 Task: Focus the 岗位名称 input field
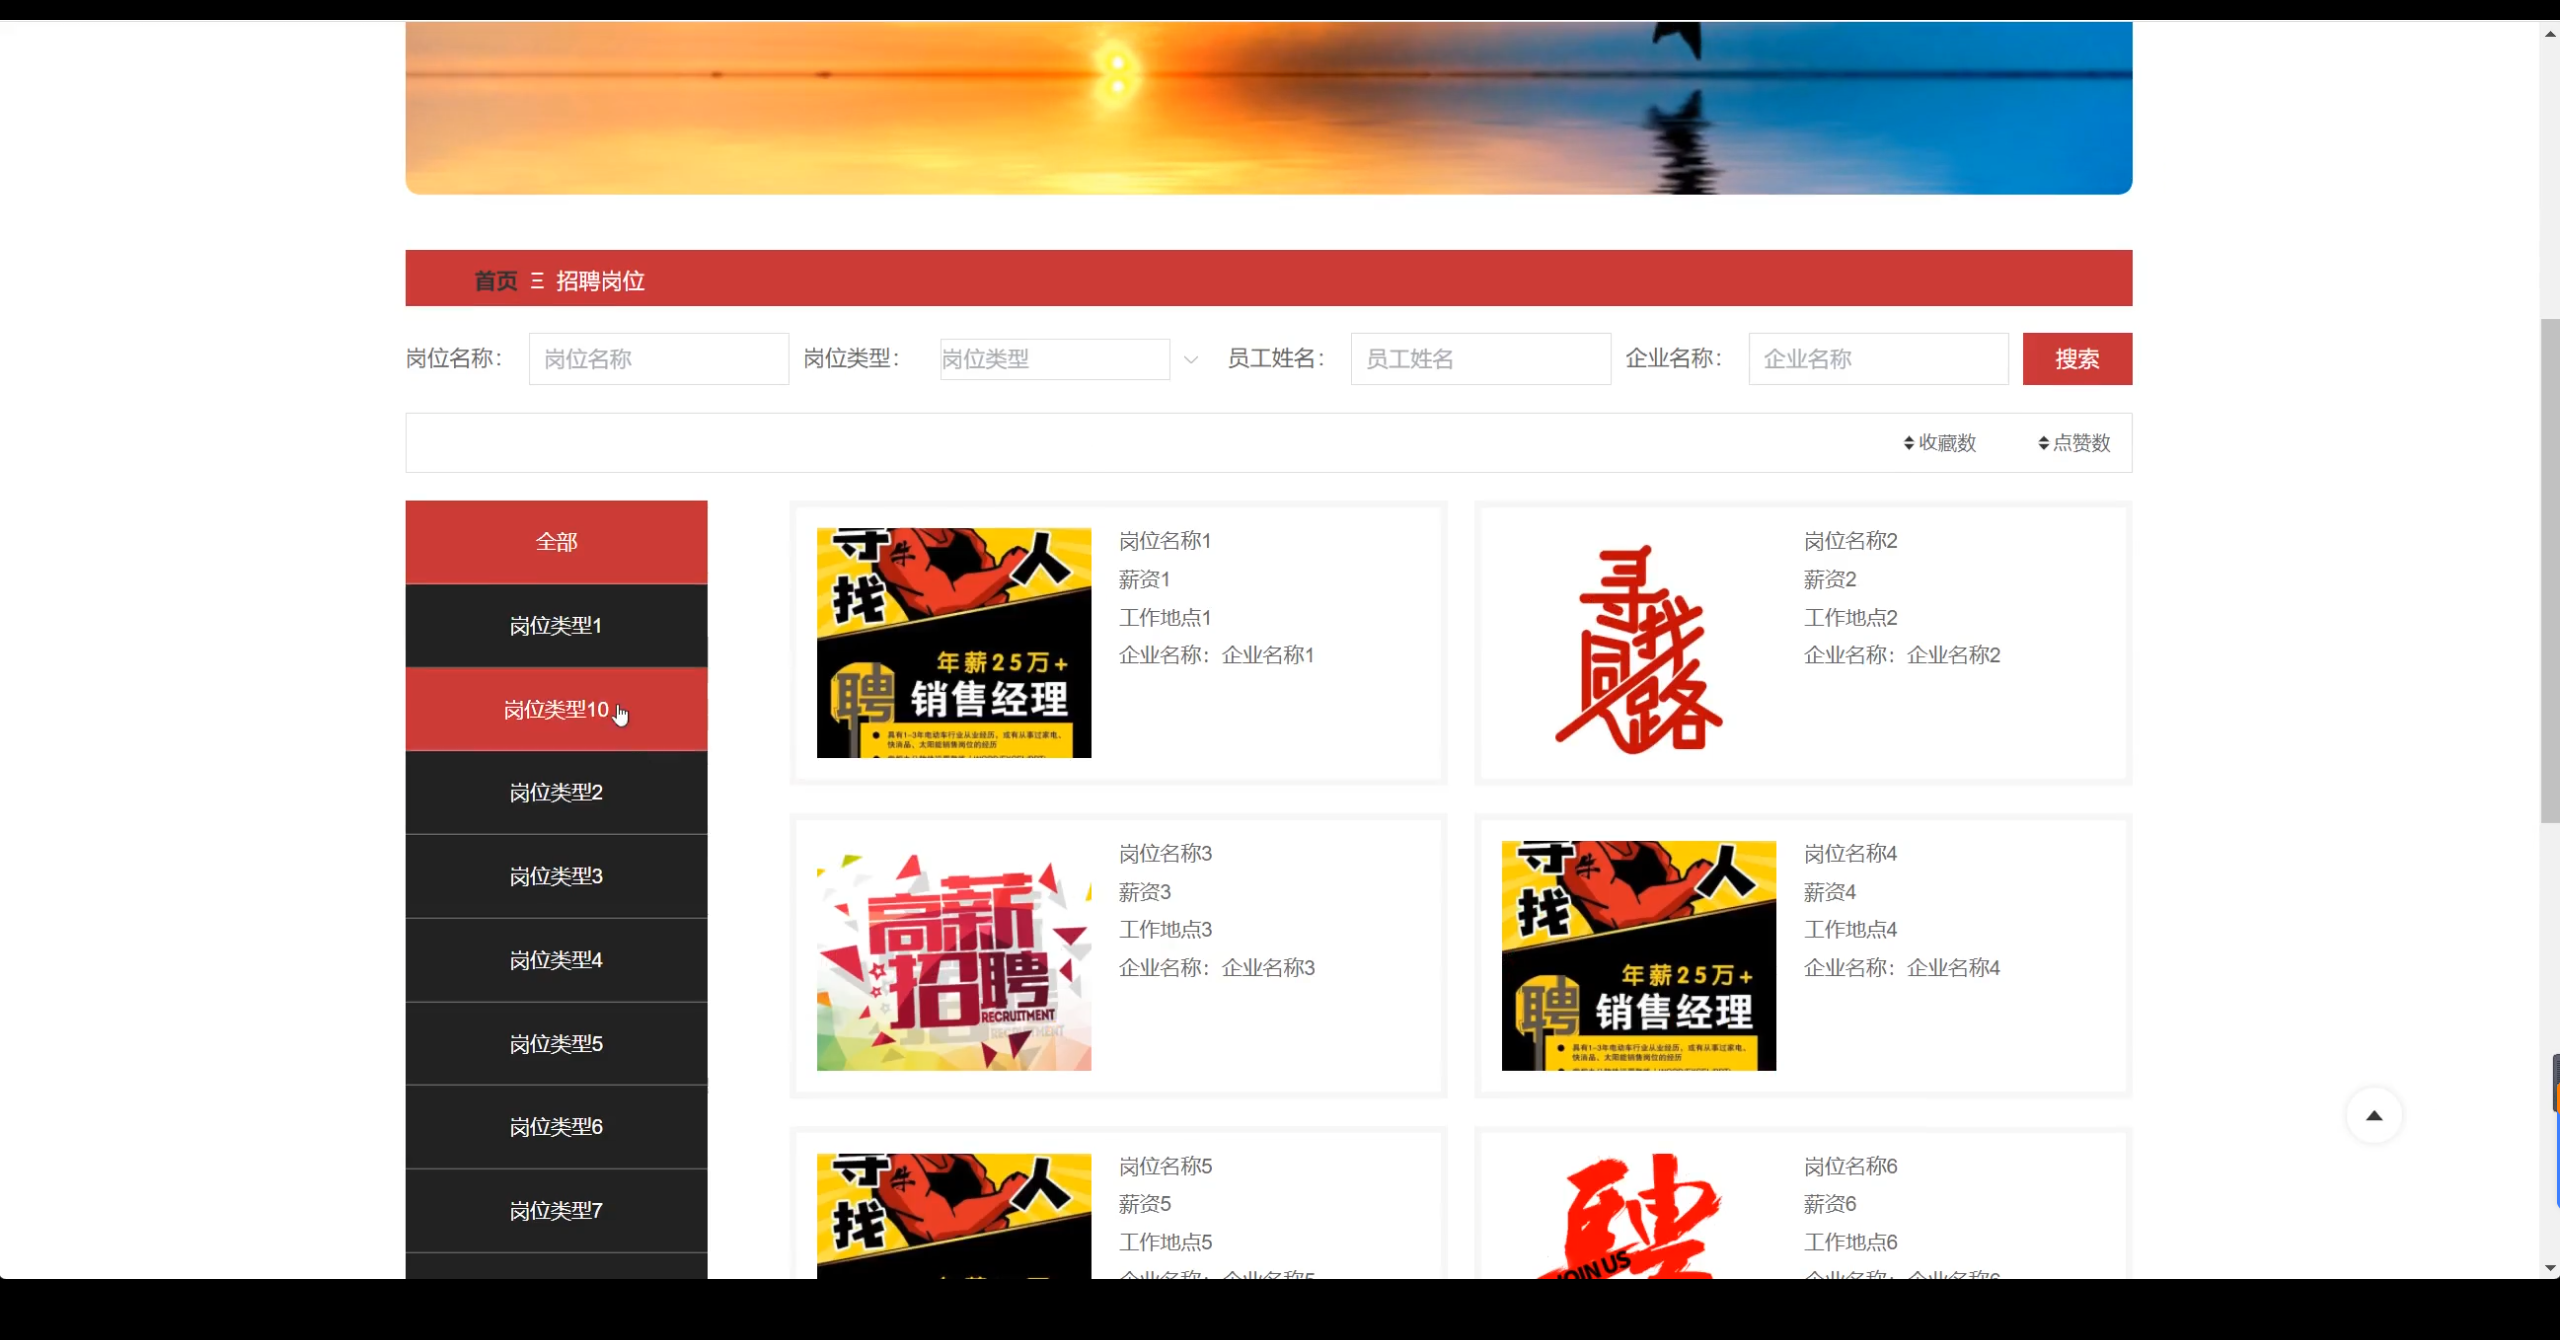tap(658, 359)
